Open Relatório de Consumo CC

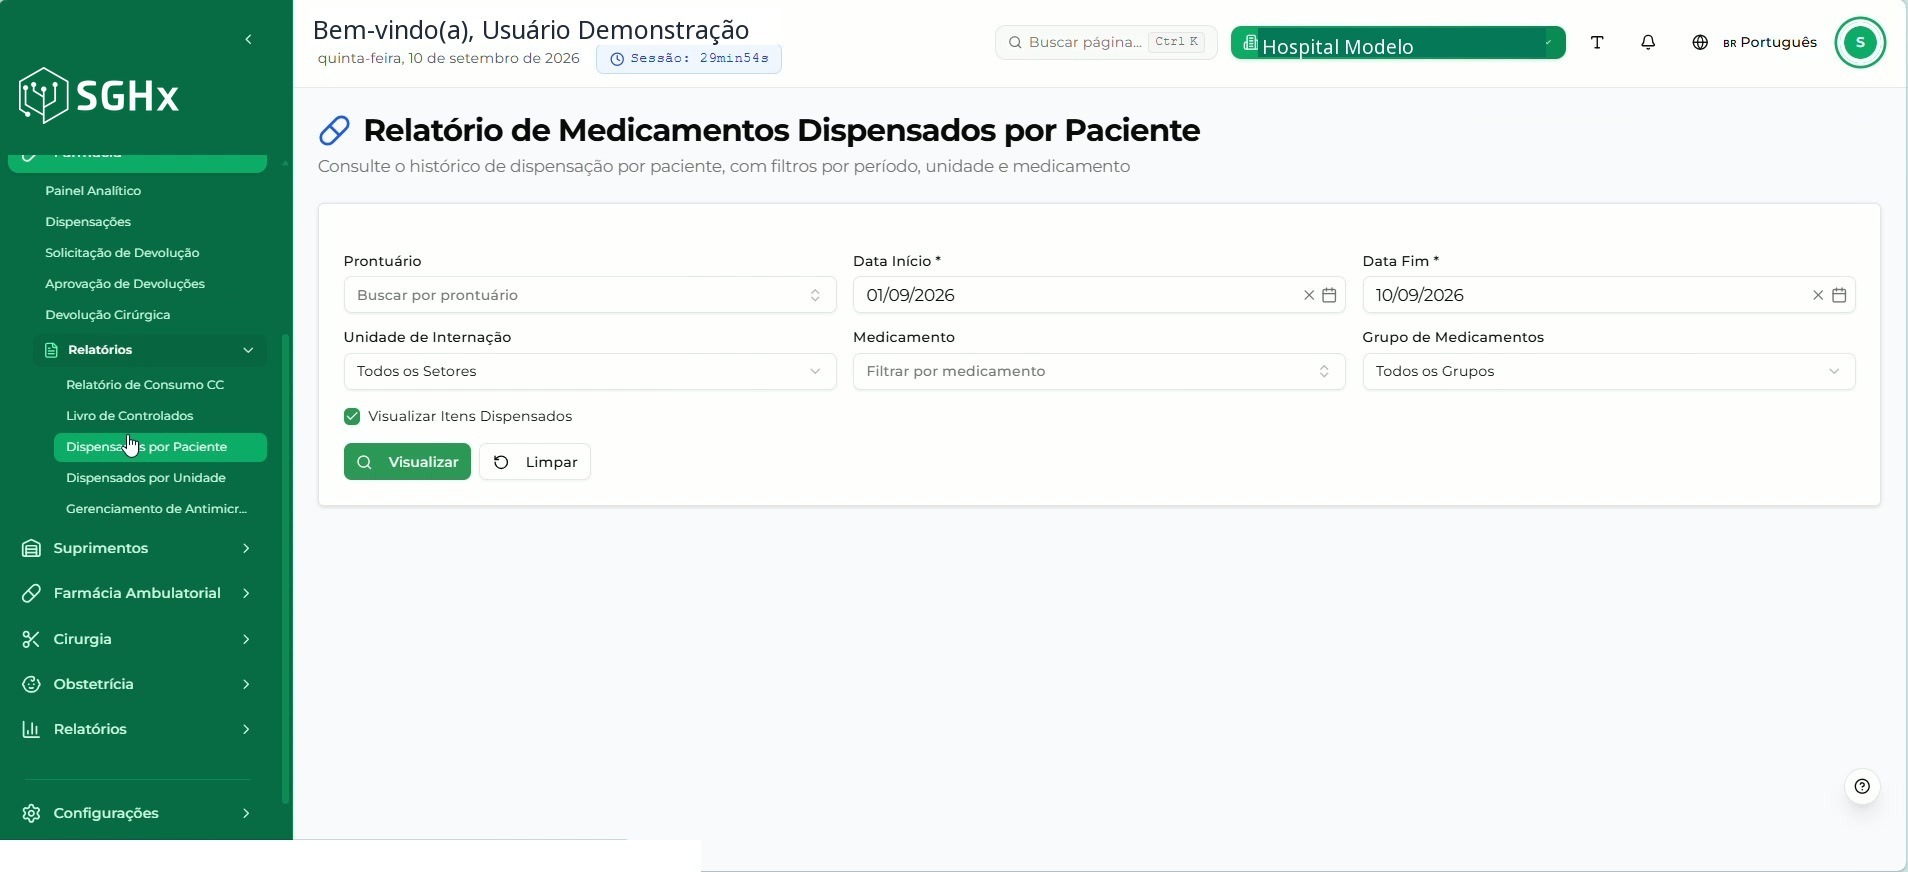coord(145,385)
